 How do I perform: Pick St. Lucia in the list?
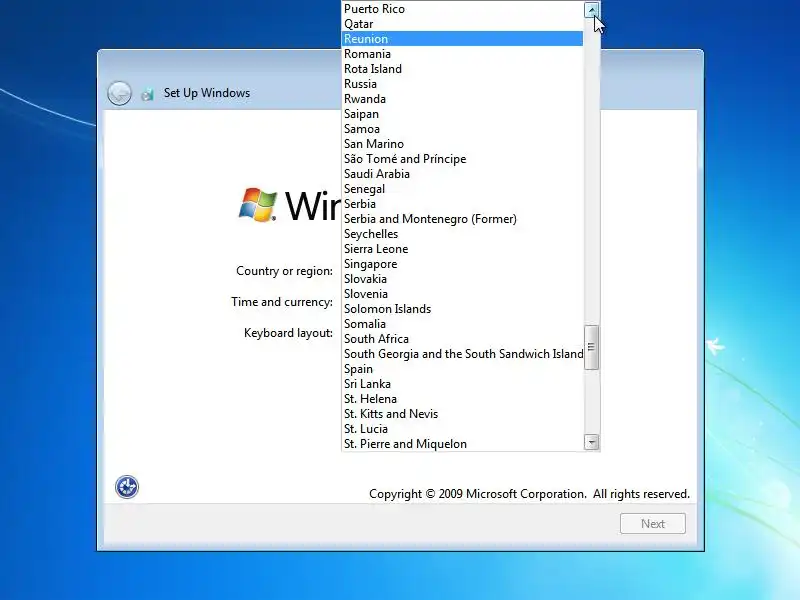tap(462, 429)
